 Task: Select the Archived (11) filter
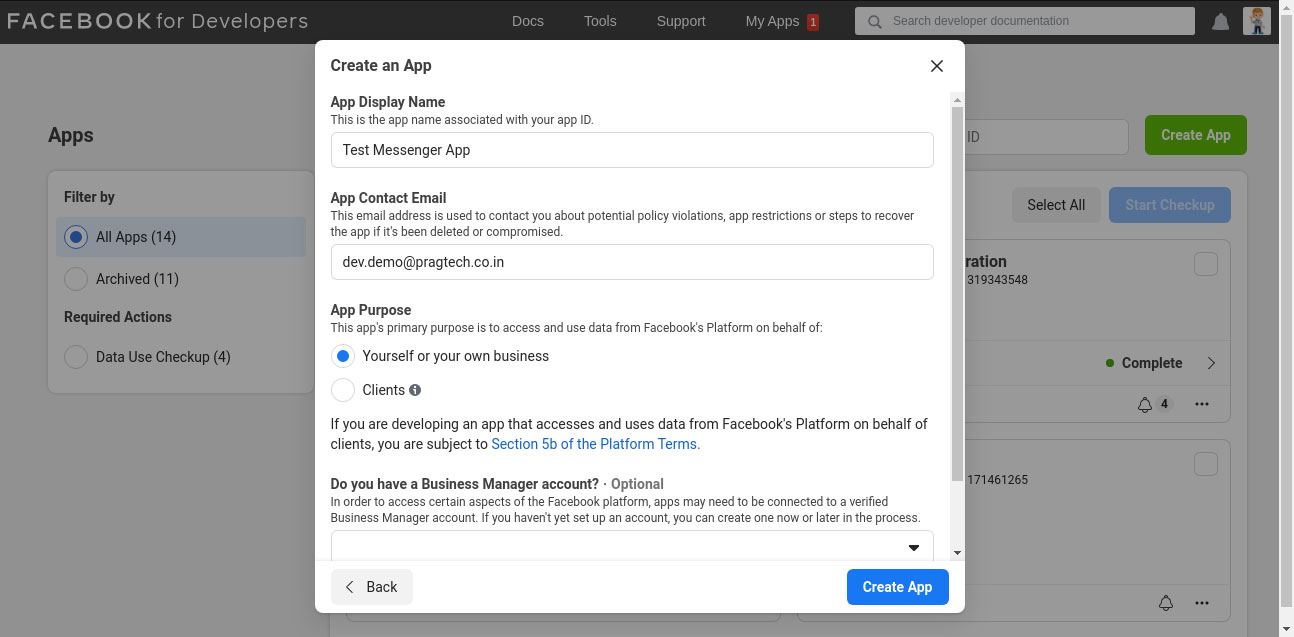[x=76, y=279]
